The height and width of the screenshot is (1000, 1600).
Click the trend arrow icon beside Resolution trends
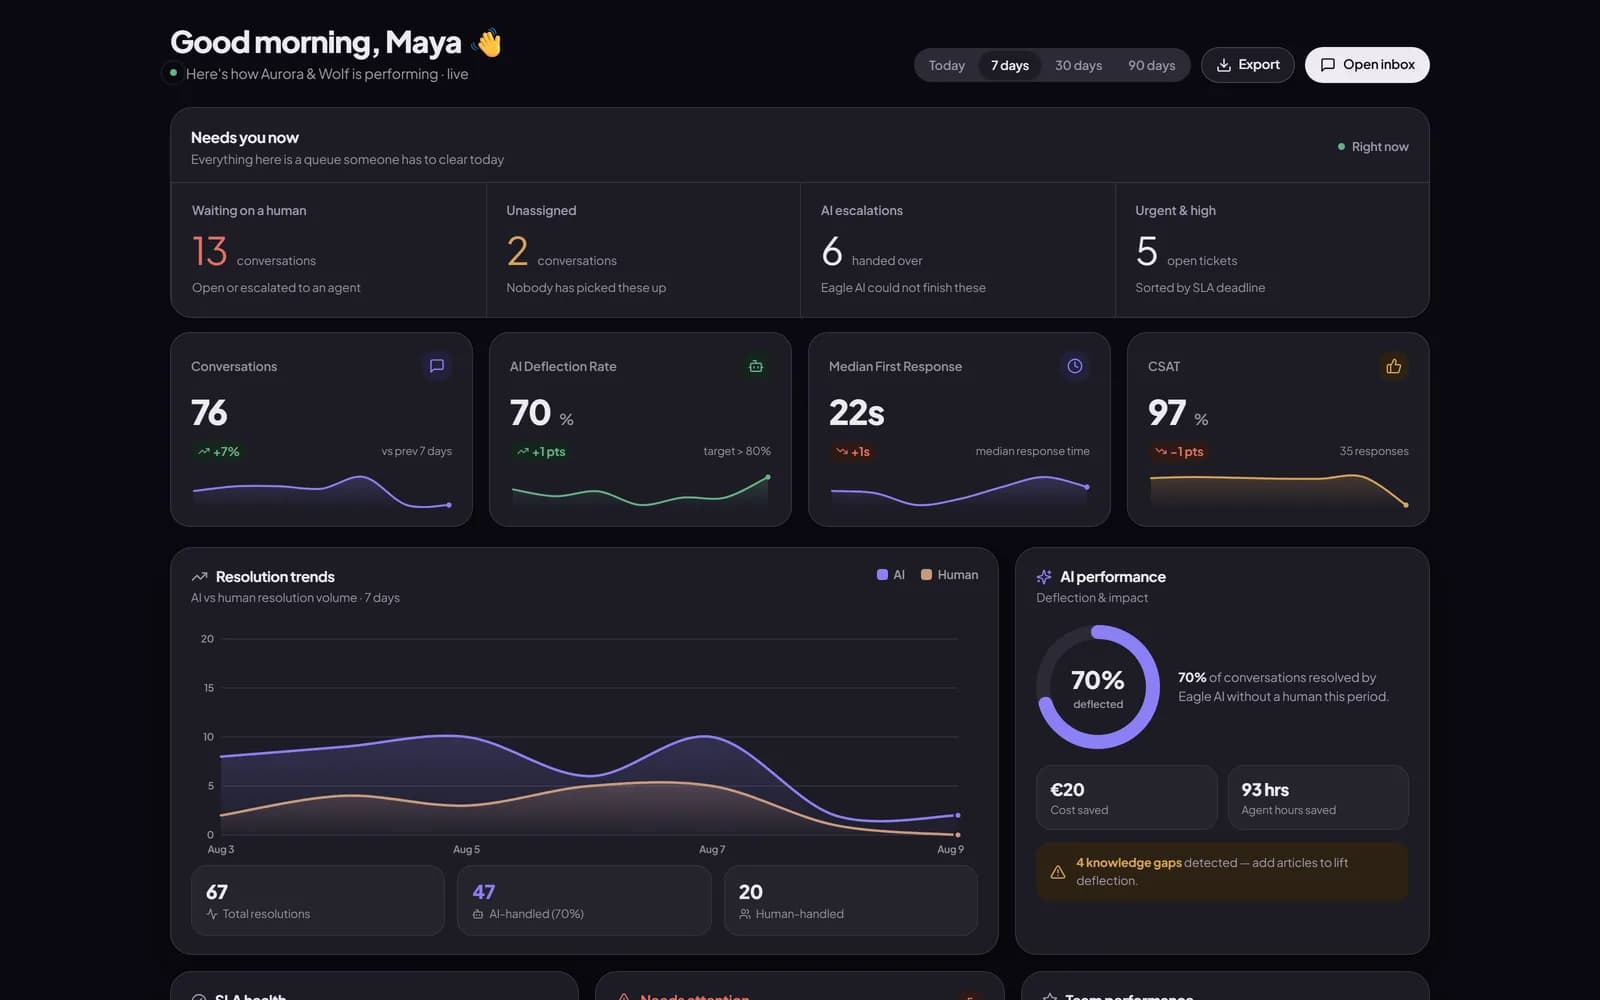200,577
